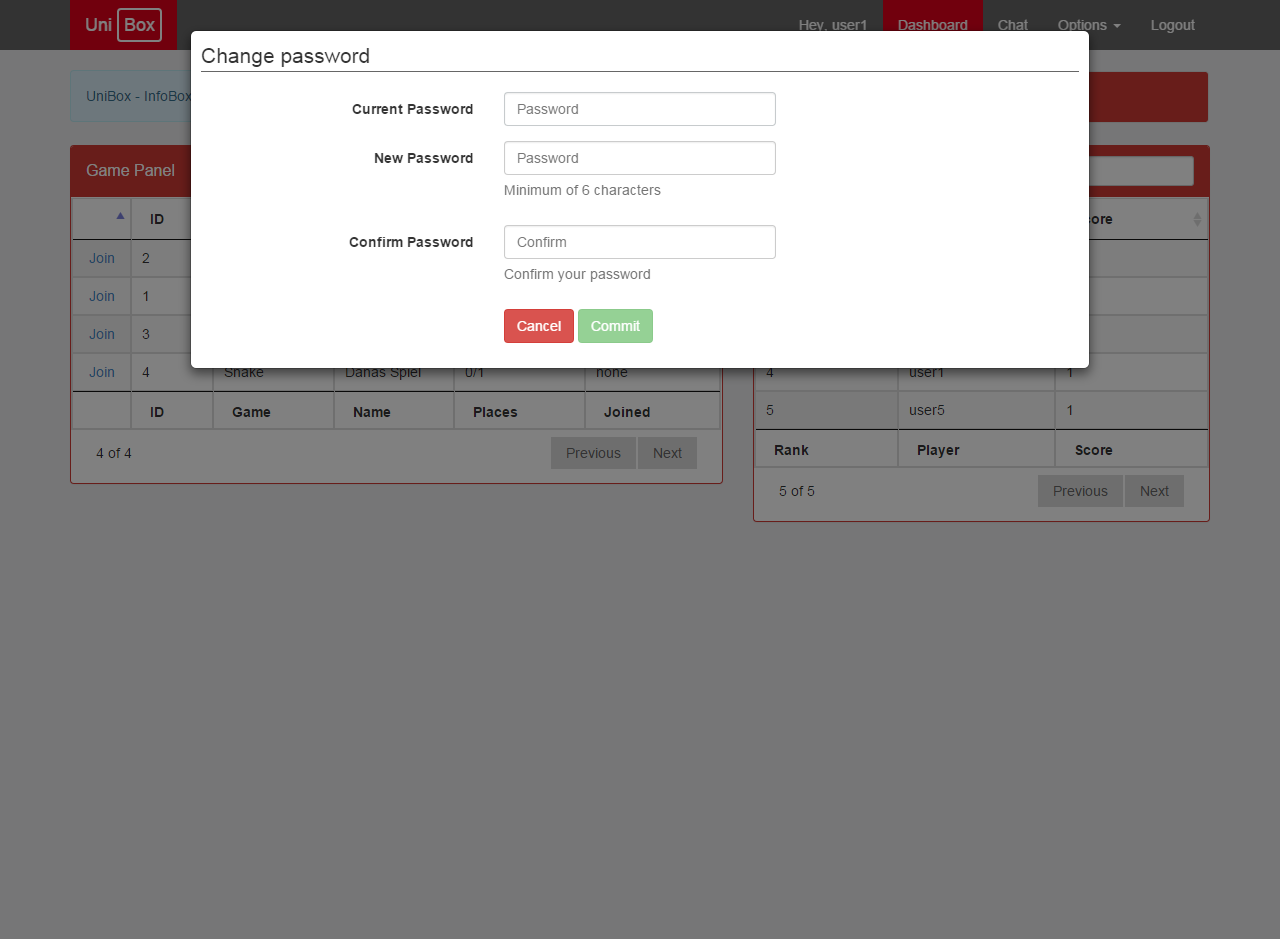Join game with ID 3
The height and width of the screenshot is (939, 1280).
(102, 334)
